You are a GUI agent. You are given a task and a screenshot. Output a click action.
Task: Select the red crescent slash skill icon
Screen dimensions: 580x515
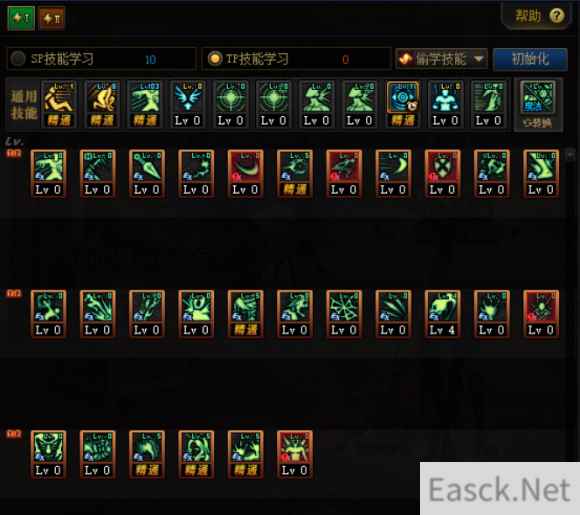246,174
